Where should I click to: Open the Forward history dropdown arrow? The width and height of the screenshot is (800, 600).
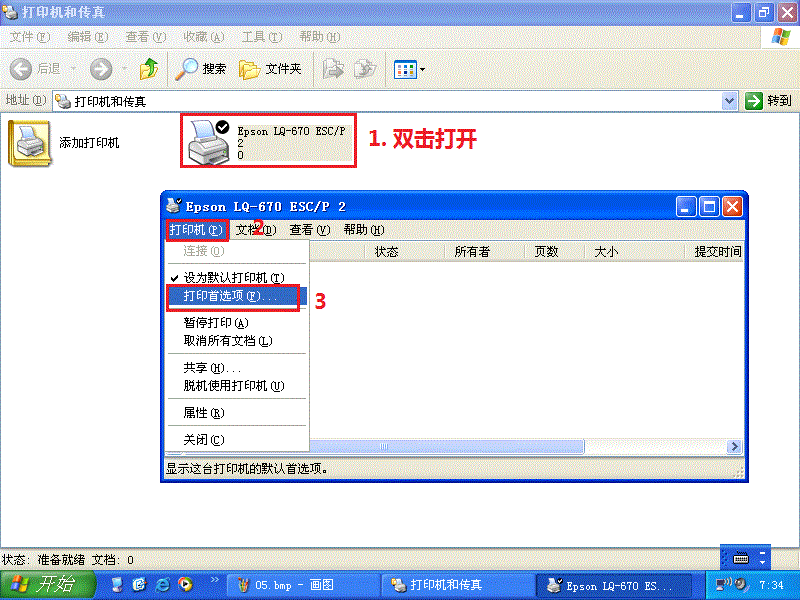[x=124, y=68]
